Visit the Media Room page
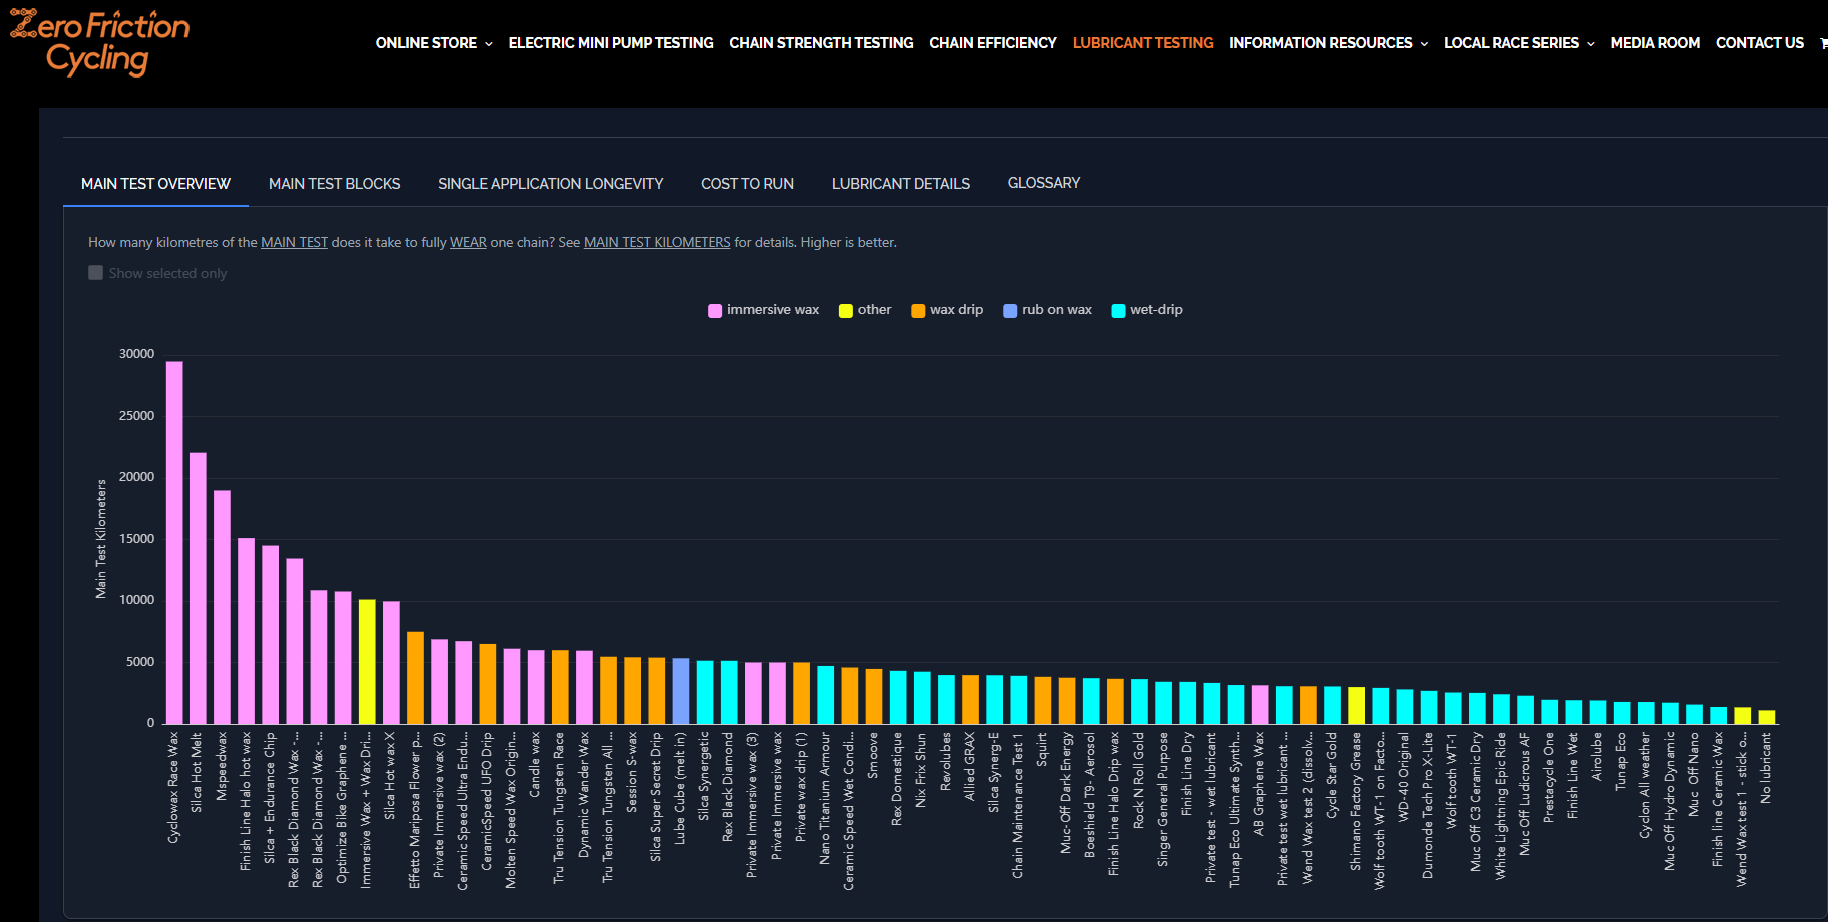This screenshot has height=922, width=1828. [1655, 43]
